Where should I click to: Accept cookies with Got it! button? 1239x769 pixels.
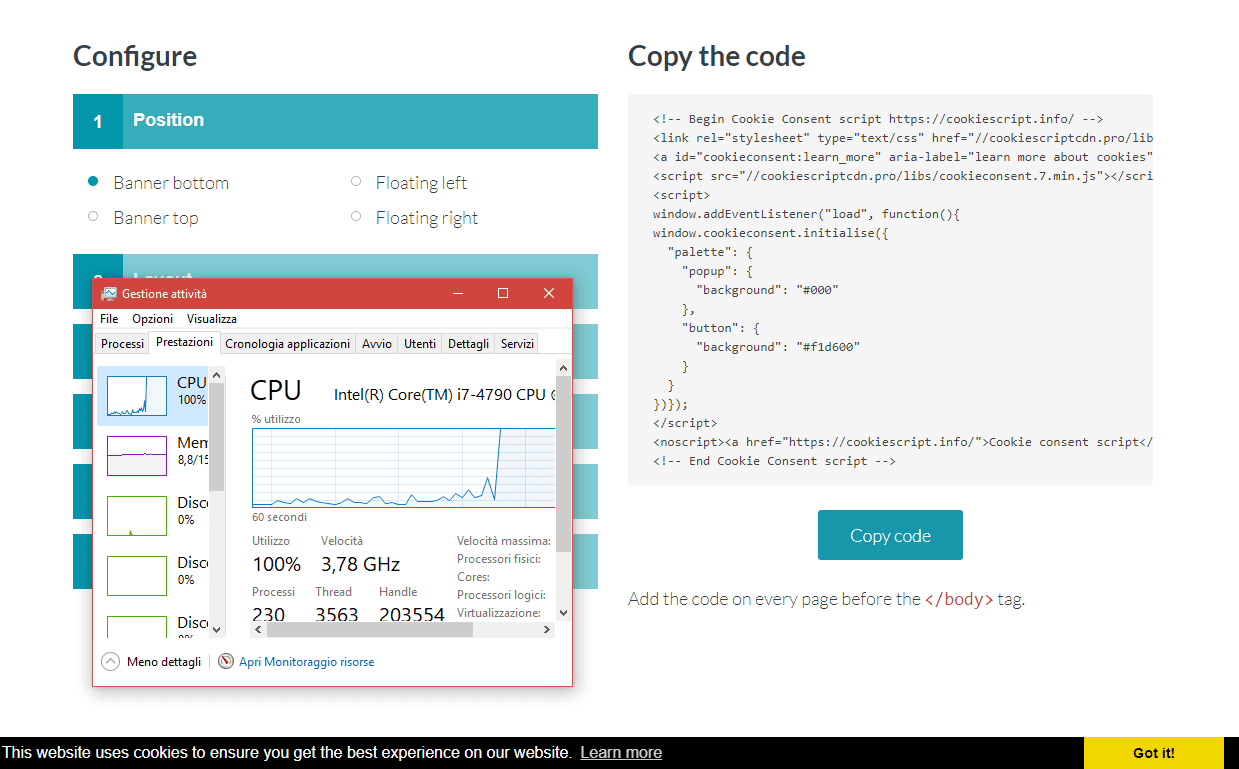coord(1153,753)
